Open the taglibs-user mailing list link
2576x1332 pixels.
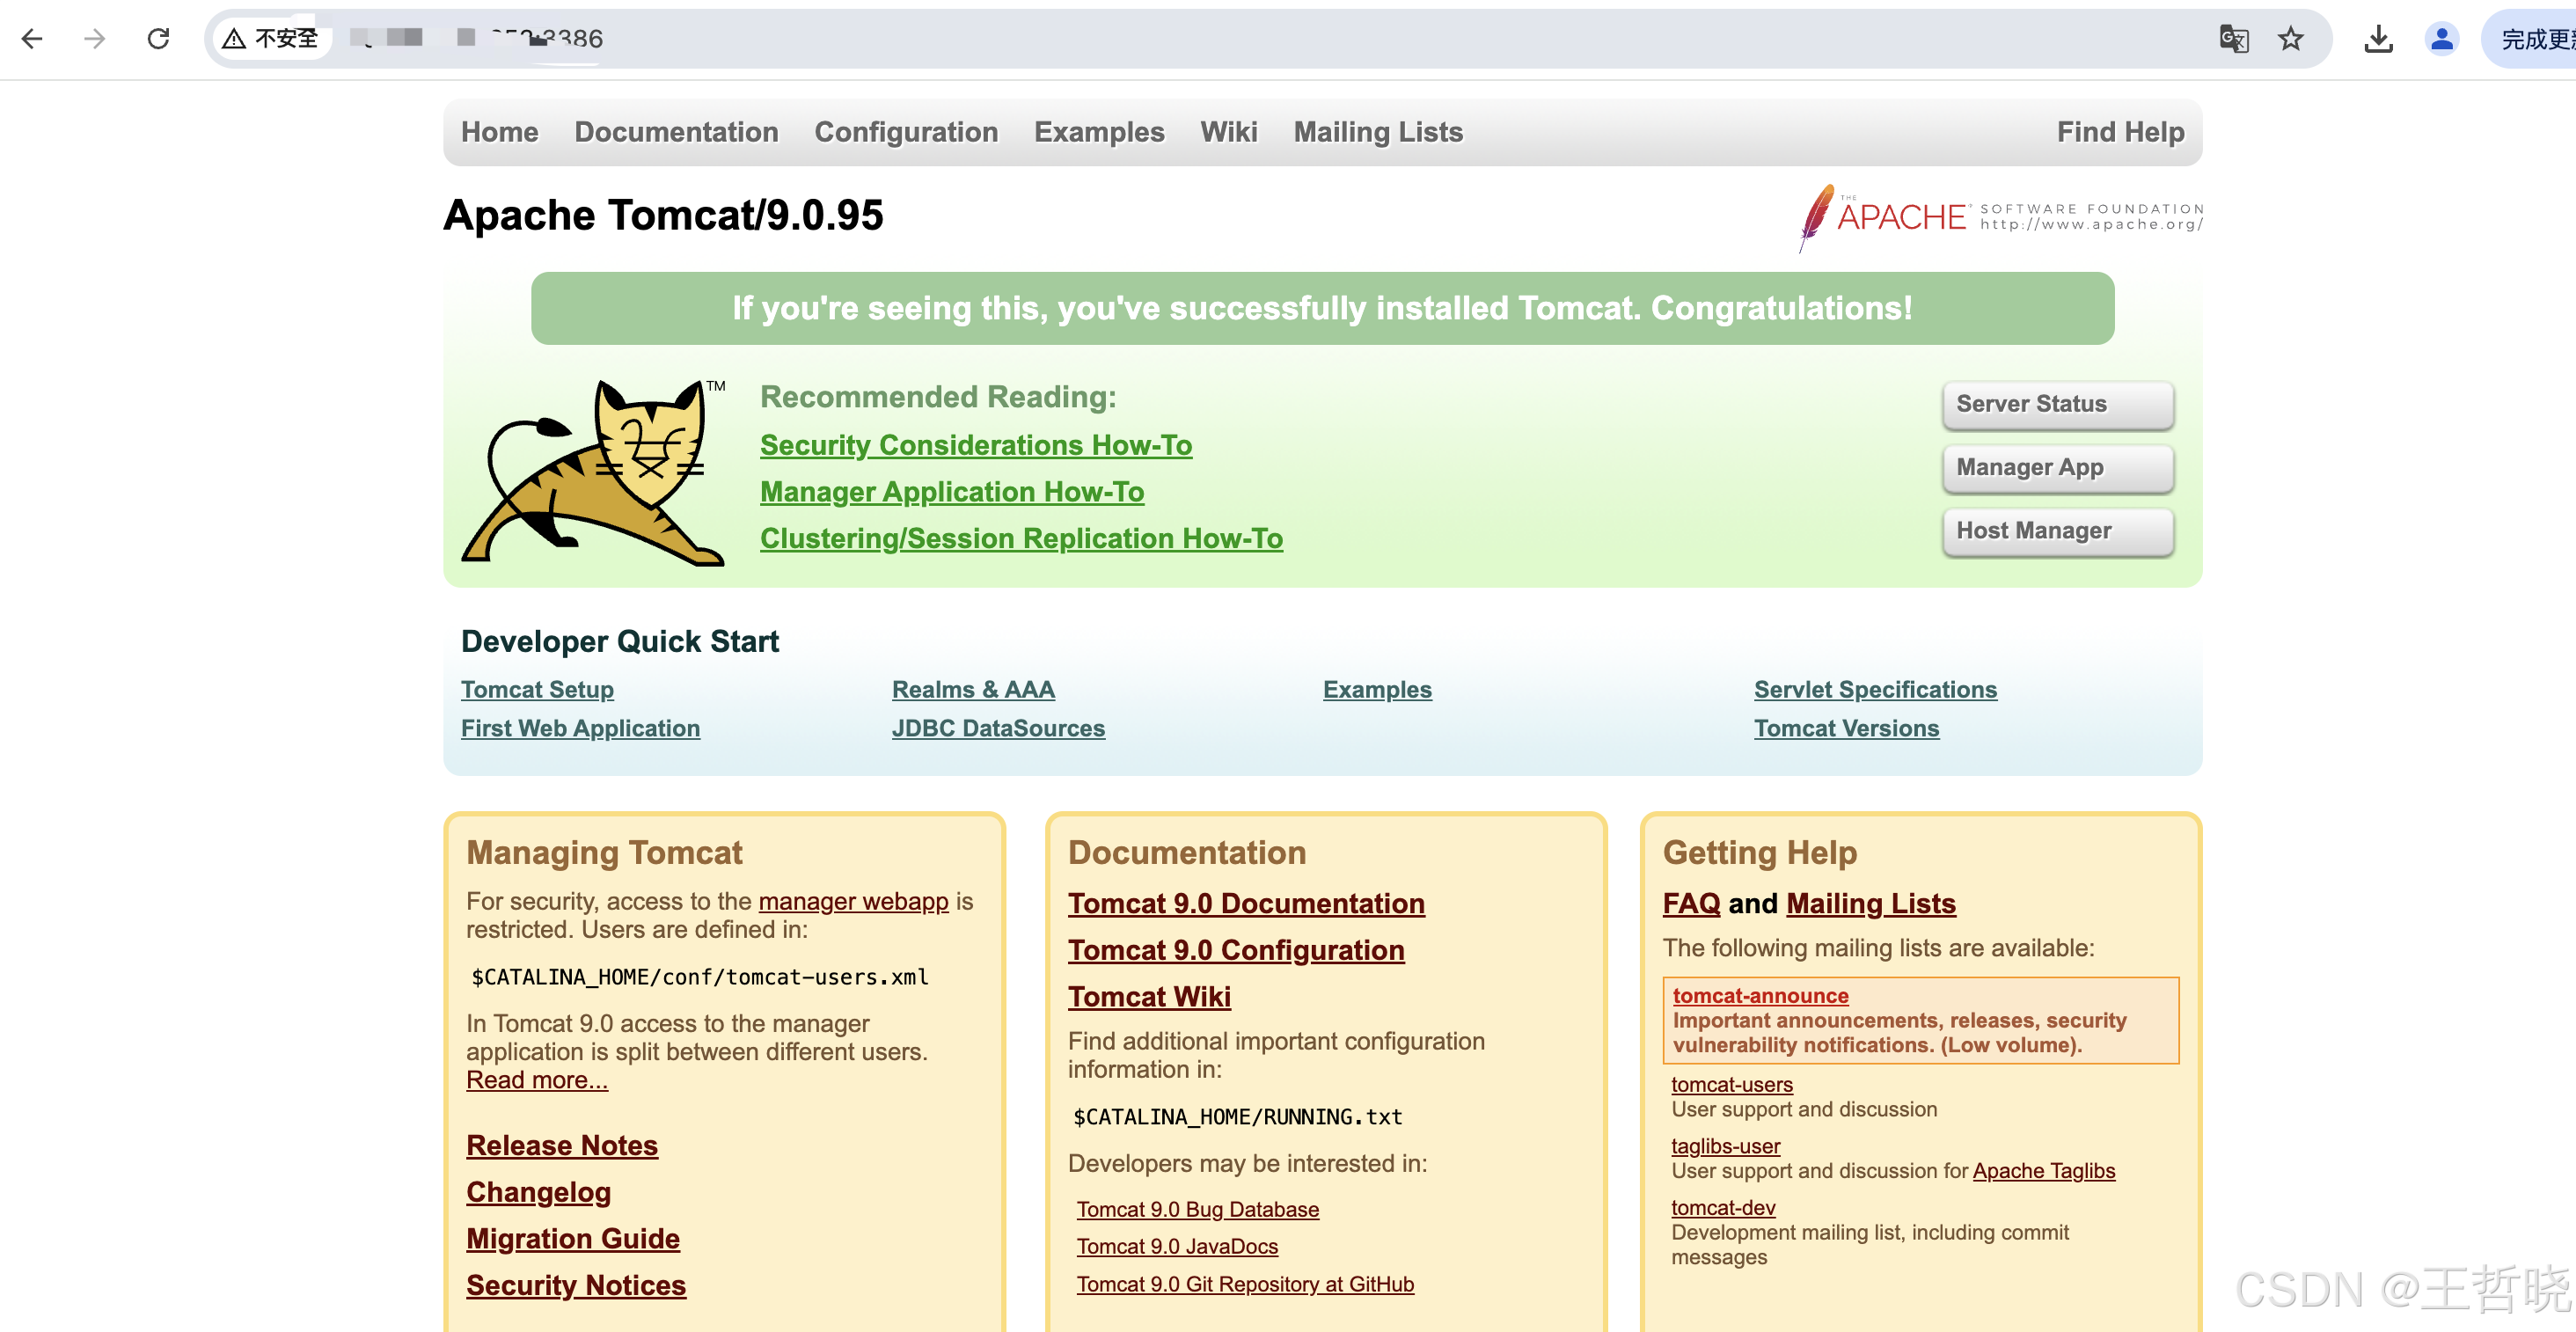pyautogui.click(x=1726, y=1147)
